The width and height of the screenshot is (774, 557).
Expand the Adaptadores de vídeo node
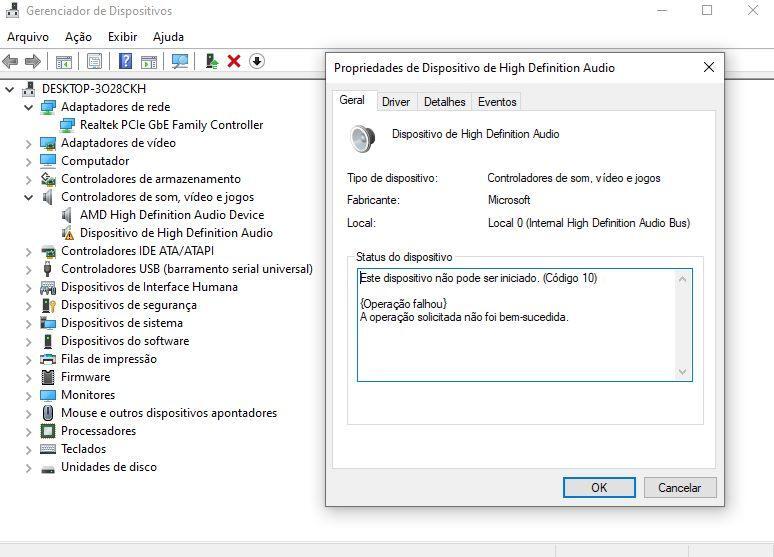click(29, 144)
